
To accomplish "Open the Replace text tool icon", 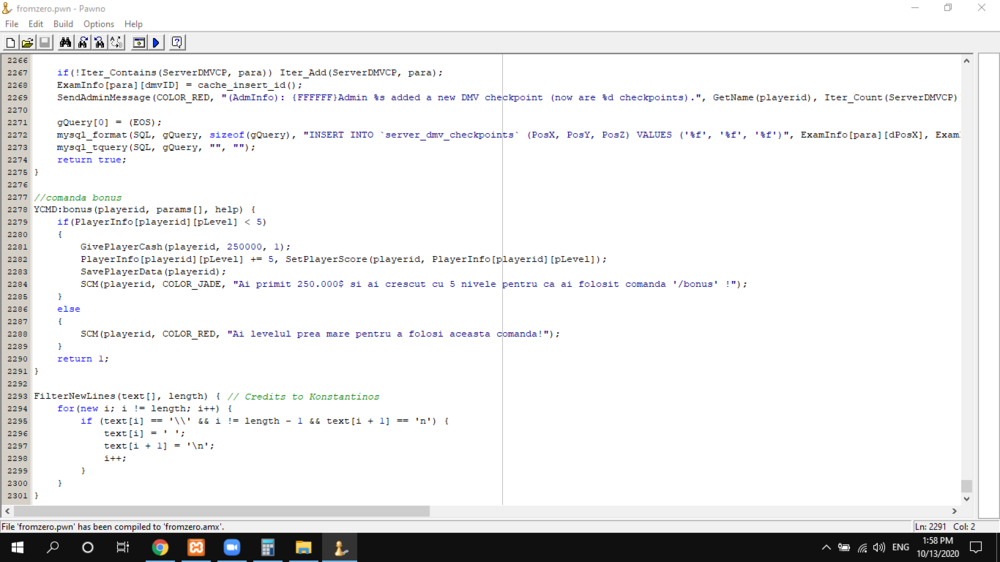I will pos(116,43).
